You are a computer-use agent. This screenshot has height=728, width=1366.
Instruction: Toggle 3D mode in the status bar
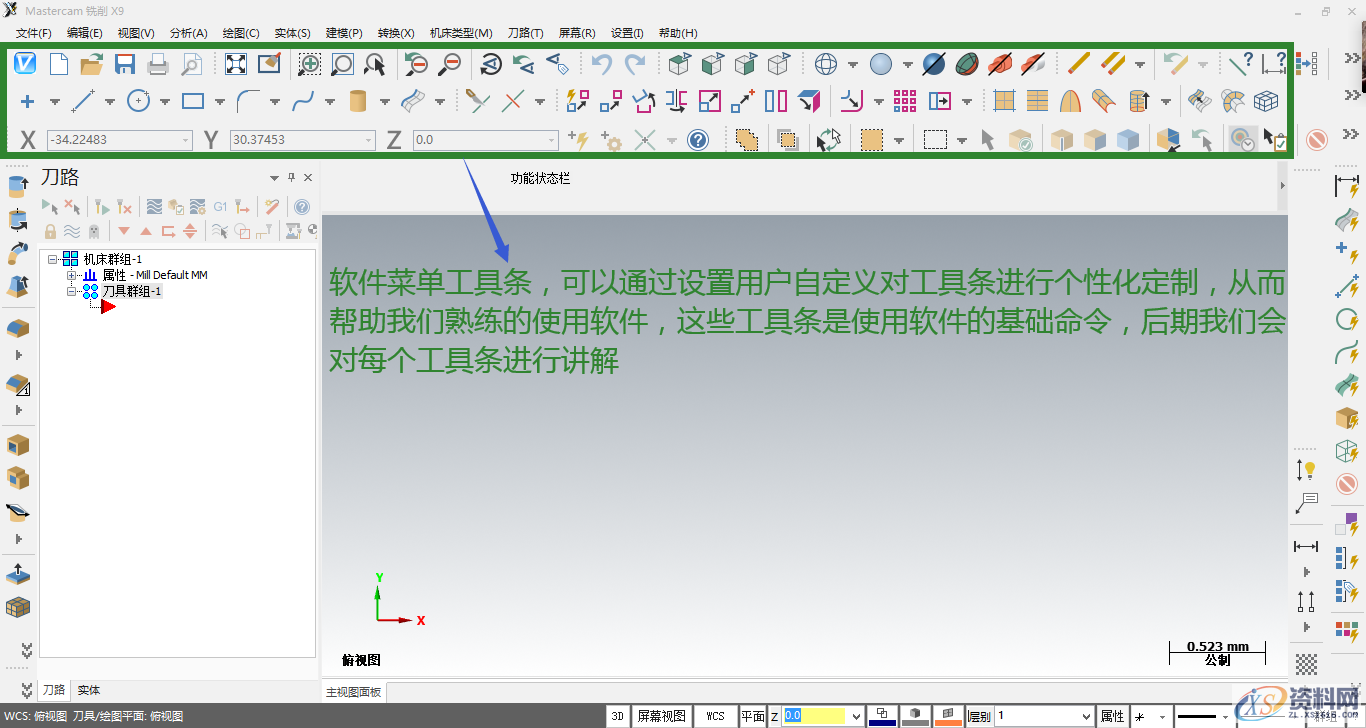click(x=617, y=716)
